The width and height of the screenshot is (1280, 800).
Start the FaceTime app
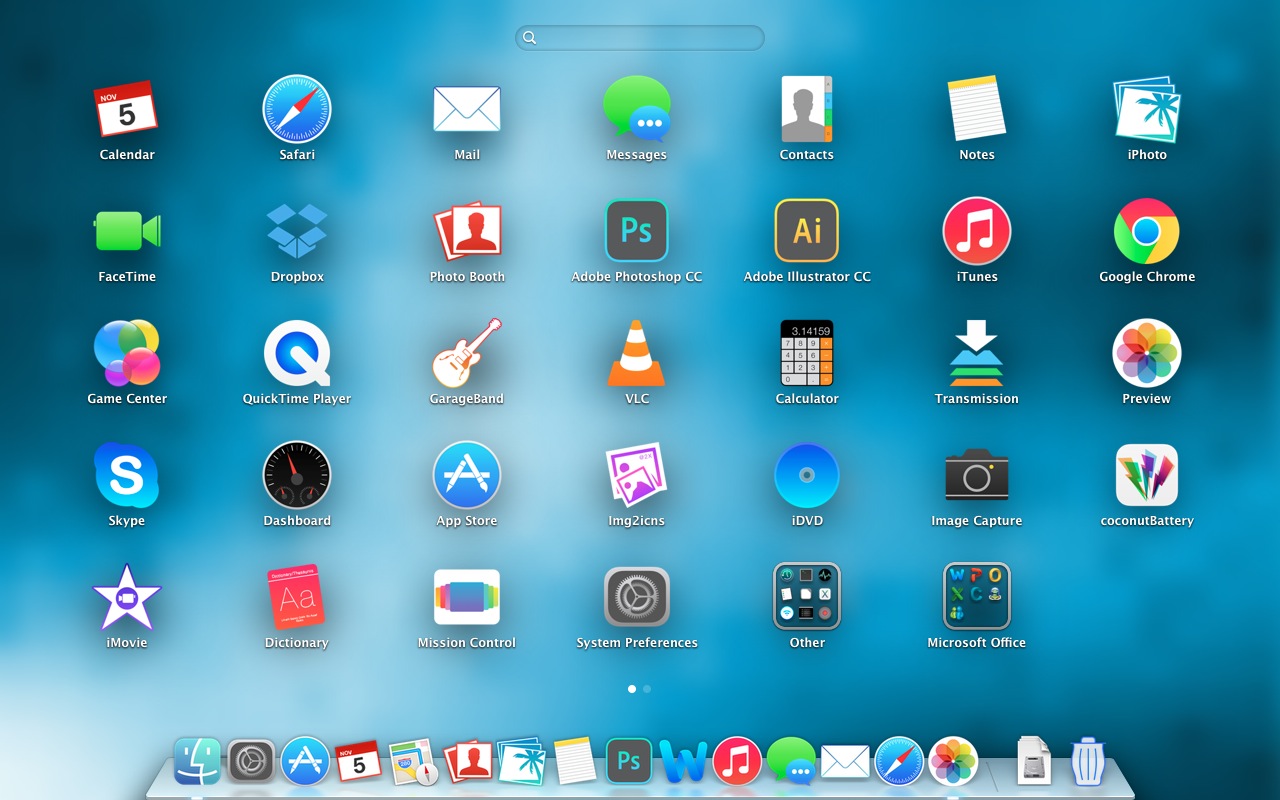pyautogui.click(x=127, y=232)
